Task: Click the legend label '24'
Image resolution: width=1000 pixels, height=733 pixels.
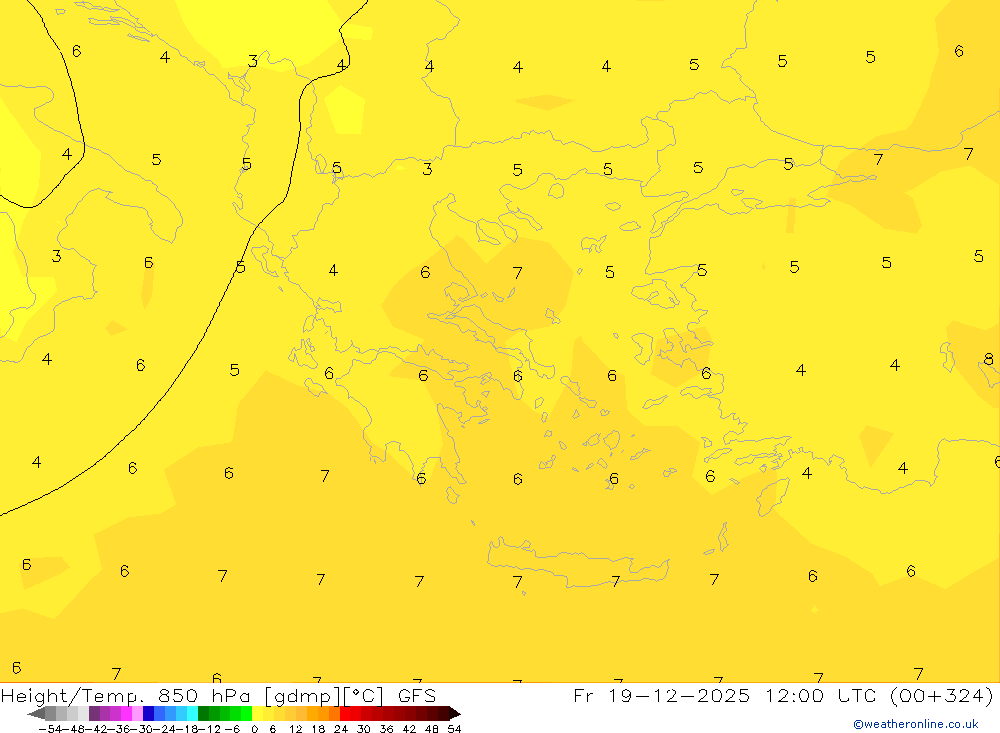Action: click(341, 729)
